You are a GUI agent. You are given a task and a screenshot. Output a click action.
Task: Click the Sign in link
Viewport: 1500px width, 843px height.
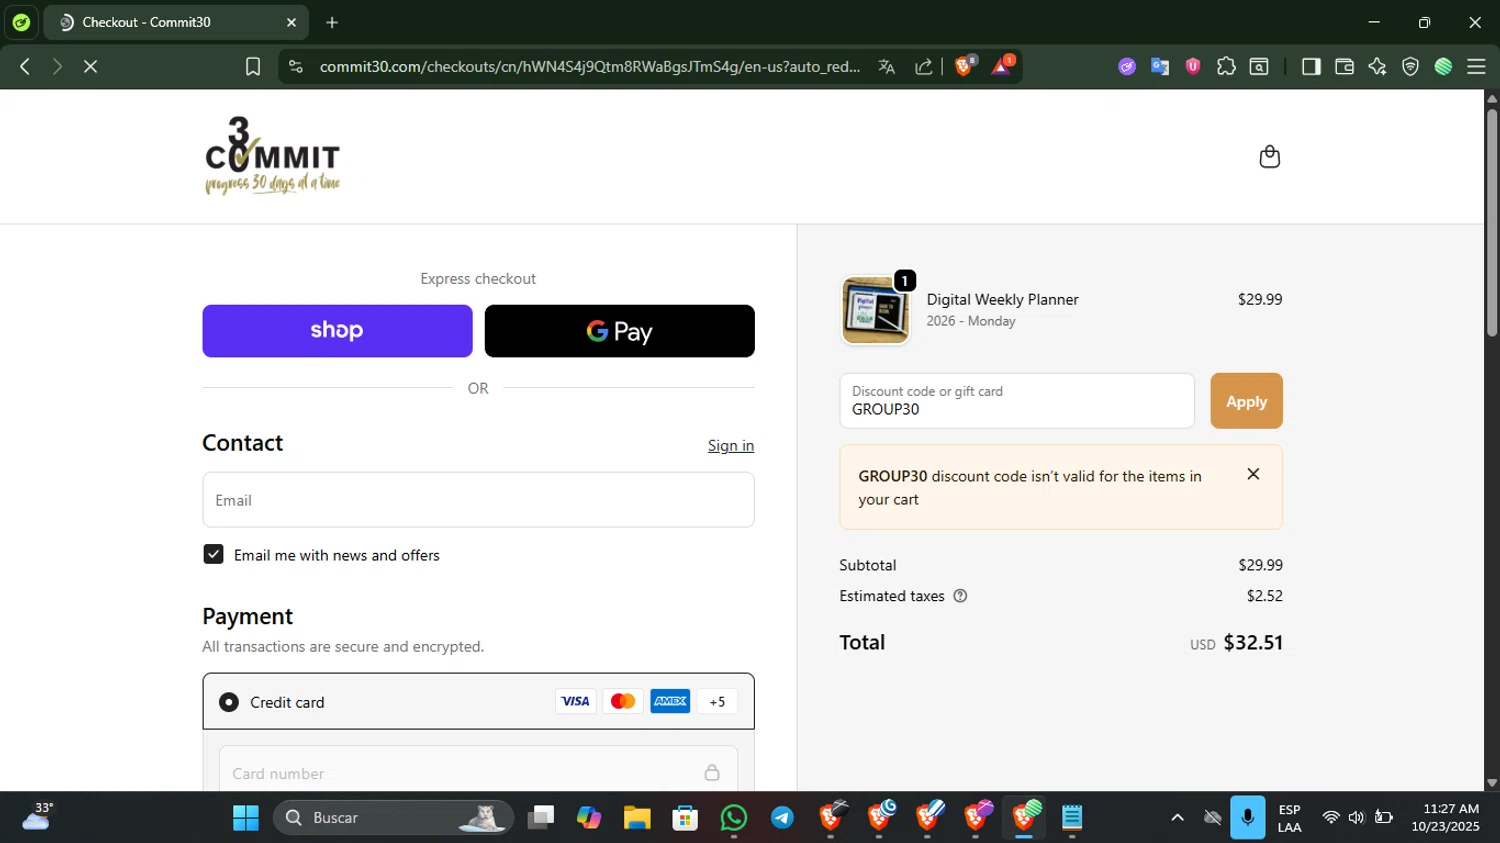tap(730, 446)
